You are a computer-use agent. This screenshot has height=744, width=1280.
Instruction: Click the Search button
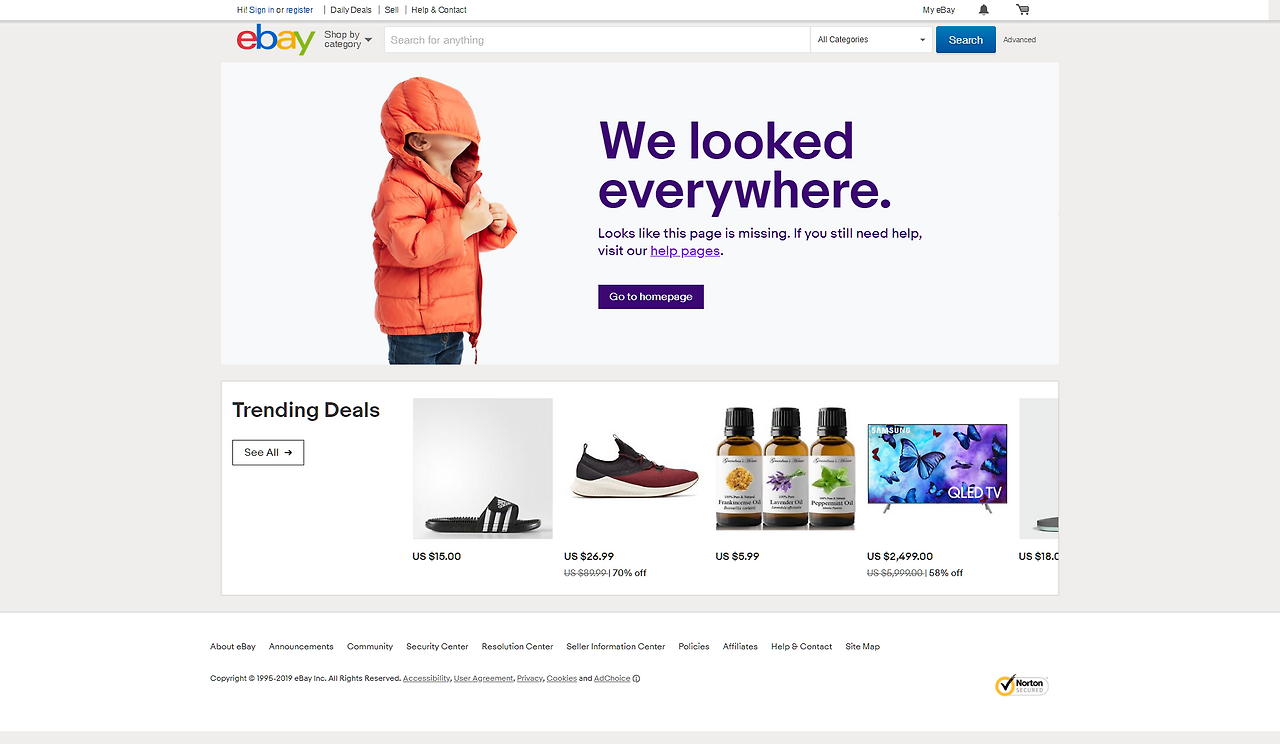click(966, 40)
